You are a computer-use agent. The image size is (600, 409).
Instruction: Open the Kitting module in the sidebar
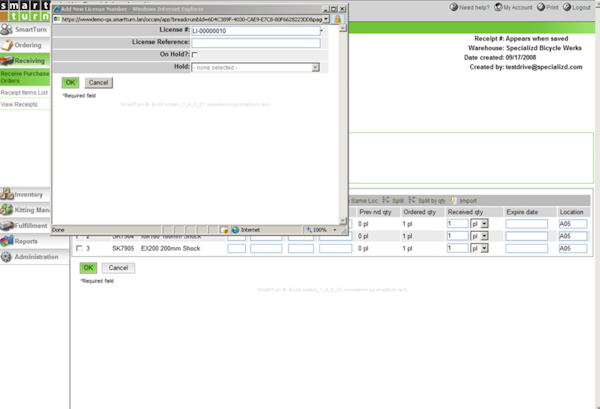25,210
